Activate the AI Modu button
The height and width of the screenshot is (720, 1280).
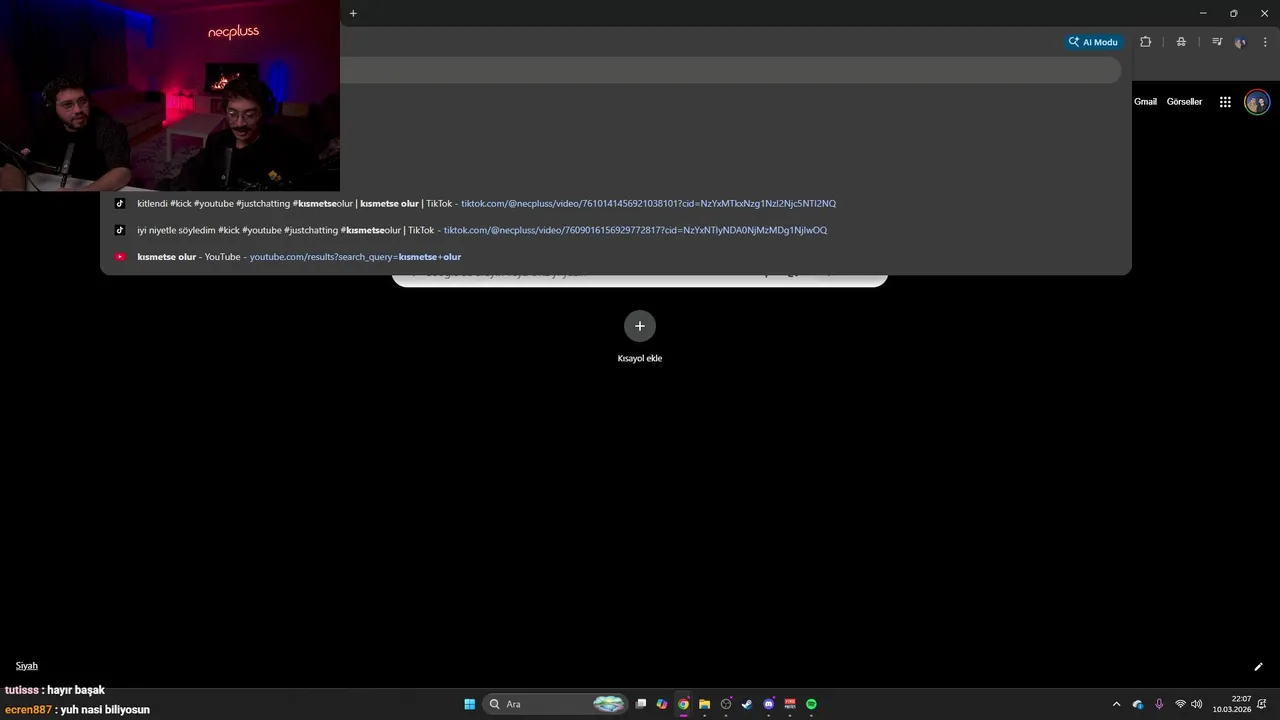pyautogui.click(x=1093, y=42)
